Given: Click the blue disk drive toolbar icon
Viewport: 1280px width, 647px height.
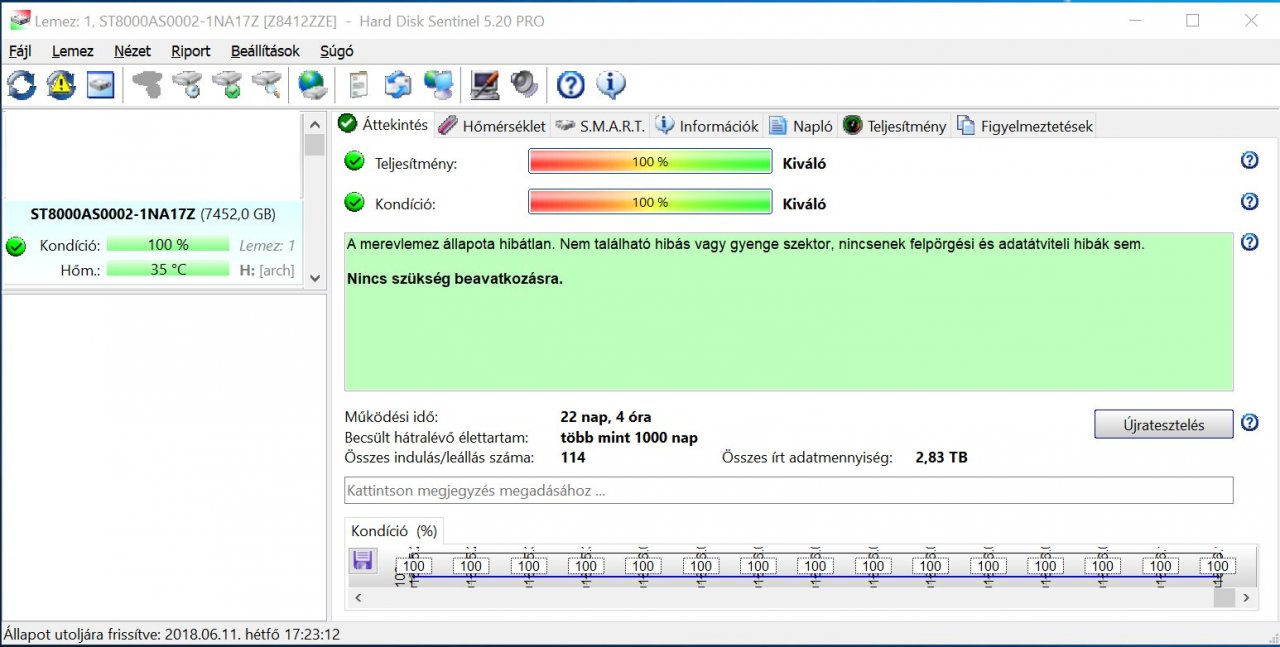Looking at the screenshot, I should (100, 85).
